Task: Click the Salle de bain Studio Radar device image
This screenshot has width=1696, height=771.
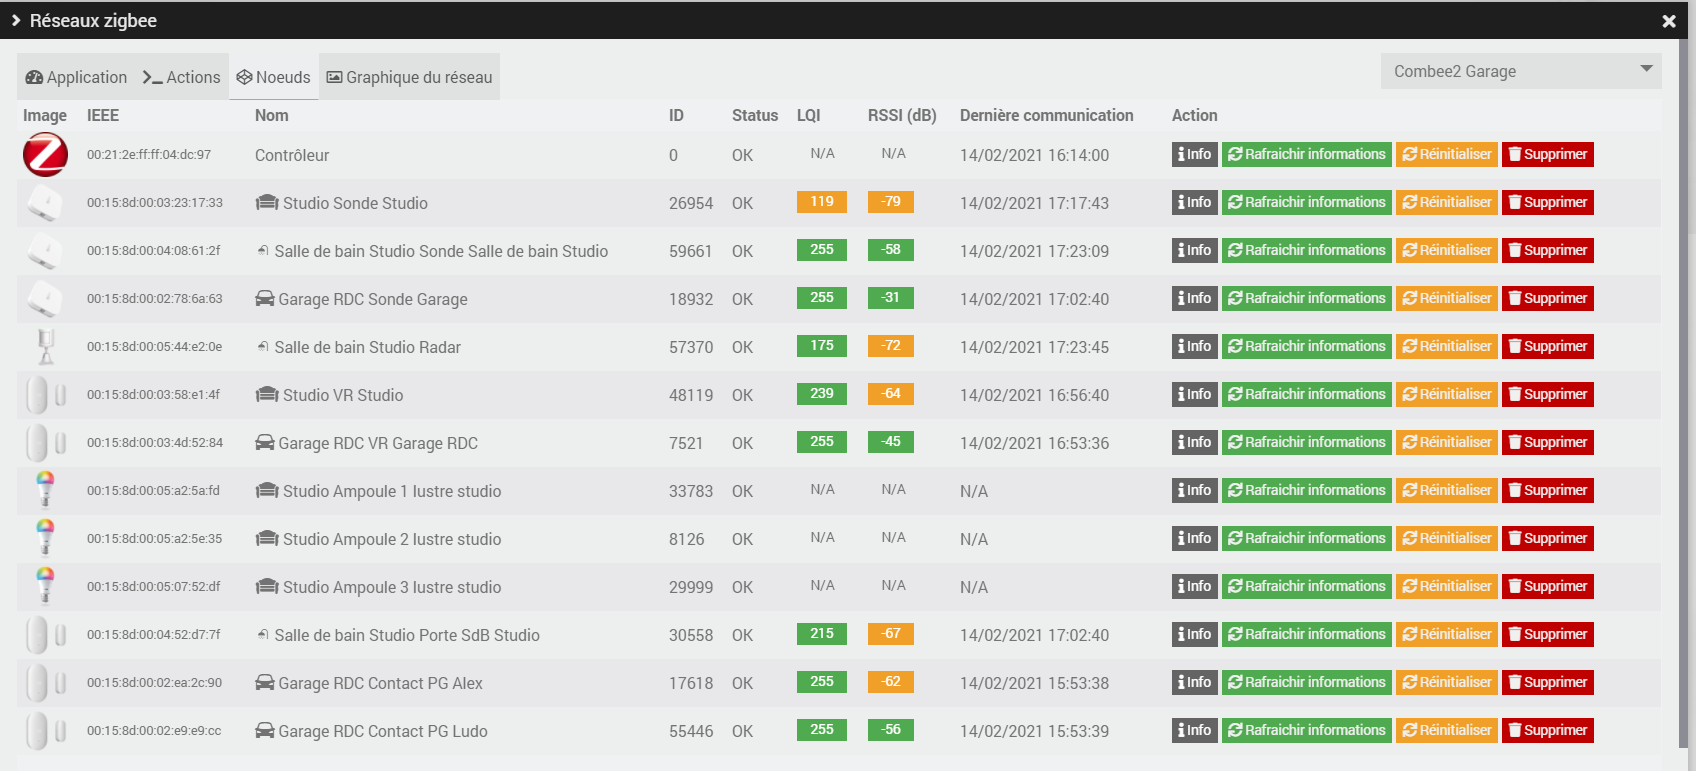Action: [x=45, y=347]
